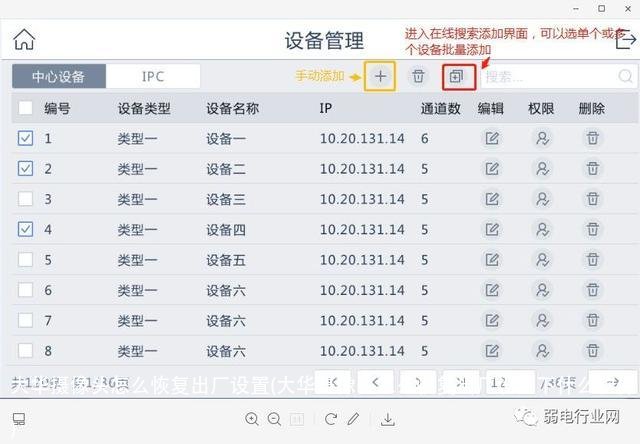
Task: Go to the last page
Action: click(461, 382)
